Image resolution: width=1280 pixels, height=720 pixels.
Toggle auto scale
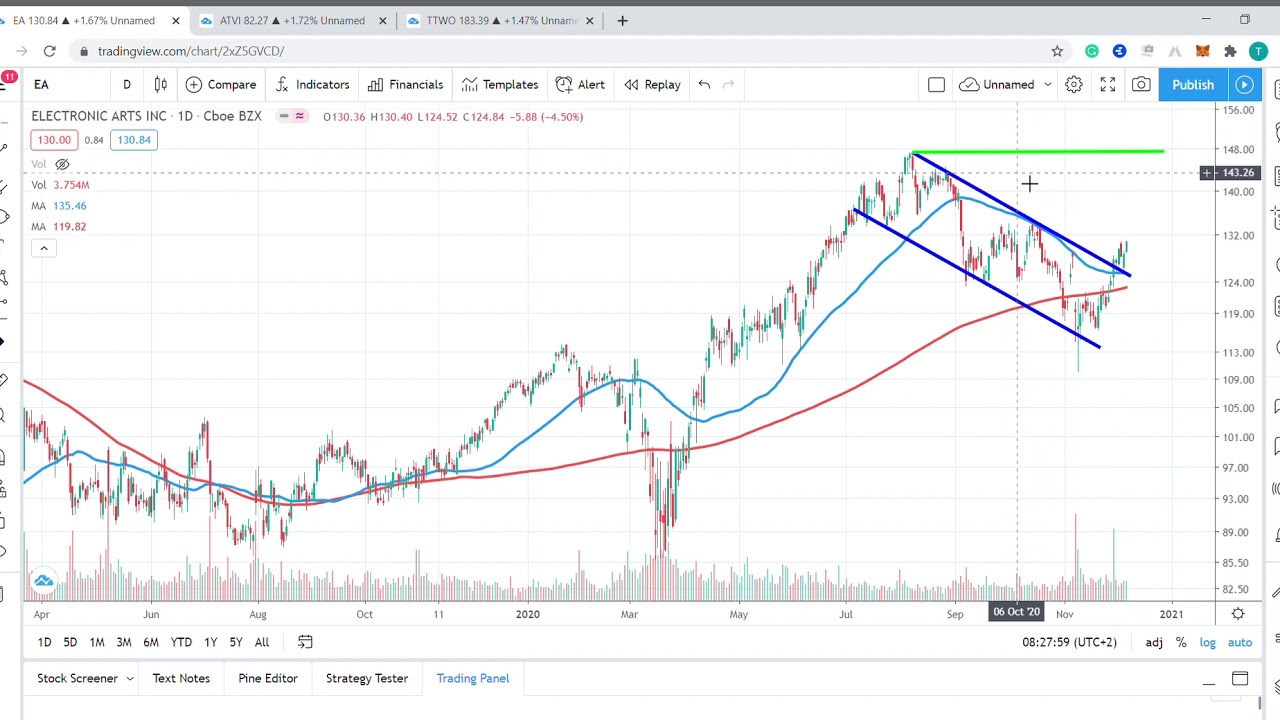tap(1240, 642)
